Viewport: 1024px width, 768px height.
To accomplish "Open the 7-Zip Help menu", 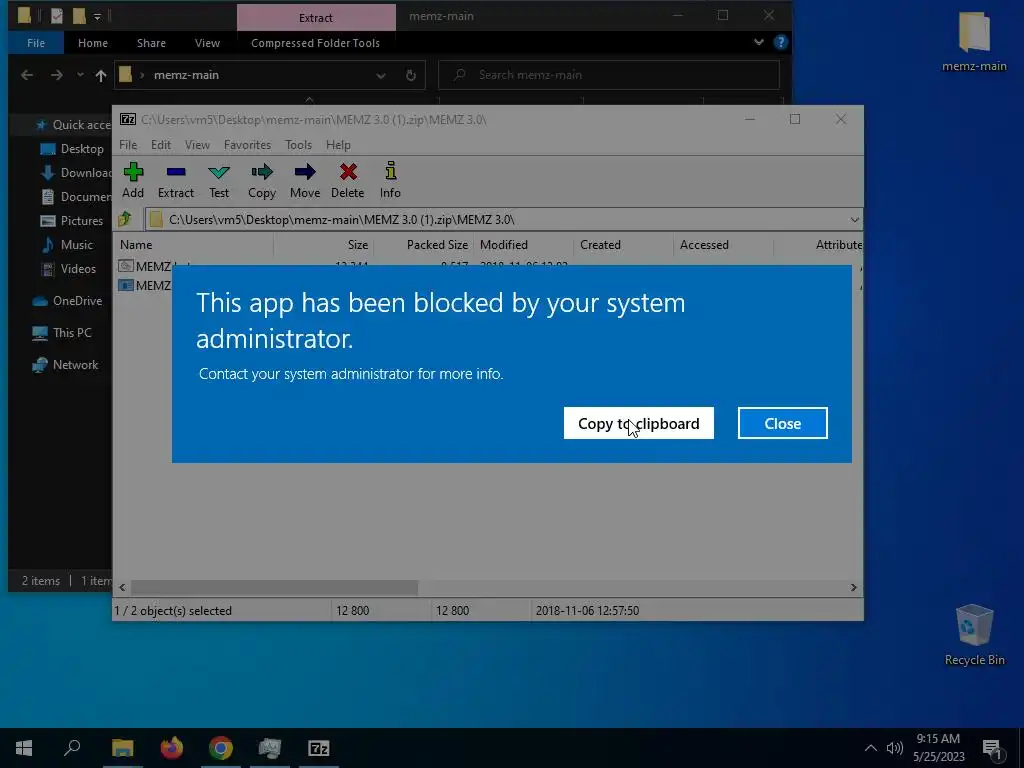I will pyautogui.click(x=338, y=145).
